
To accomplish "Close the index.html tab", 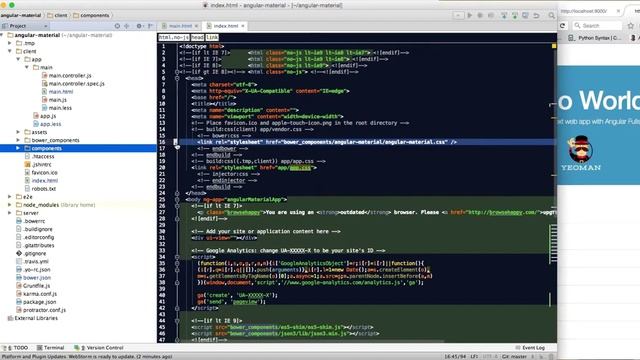I will click(x=243, y=26).
